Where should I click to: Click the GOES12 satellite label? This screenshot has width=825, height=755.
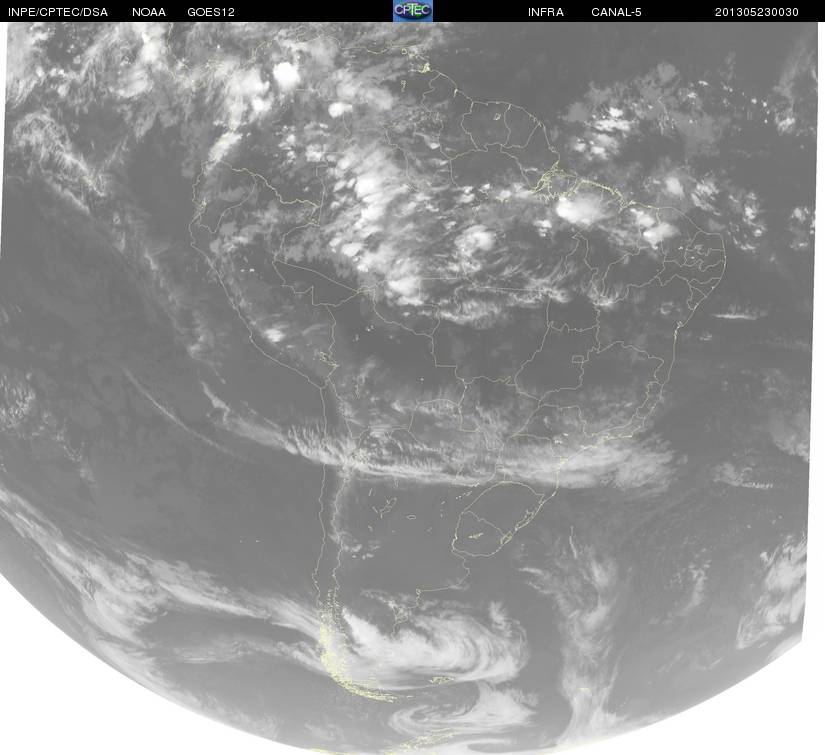pyautogui.click(x=211, y=12)
